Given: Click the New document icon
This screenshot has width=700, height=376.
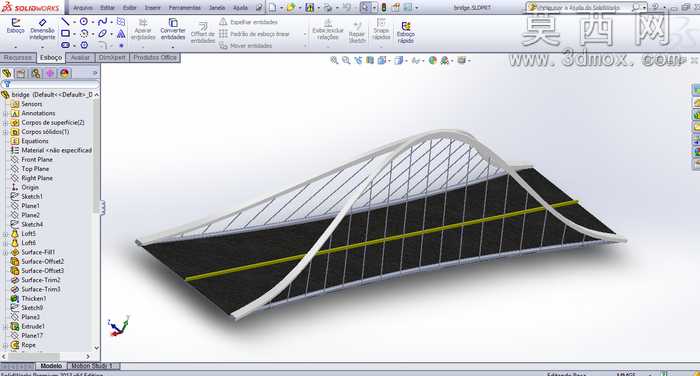Looking at the screenshot, I should 272,8.
